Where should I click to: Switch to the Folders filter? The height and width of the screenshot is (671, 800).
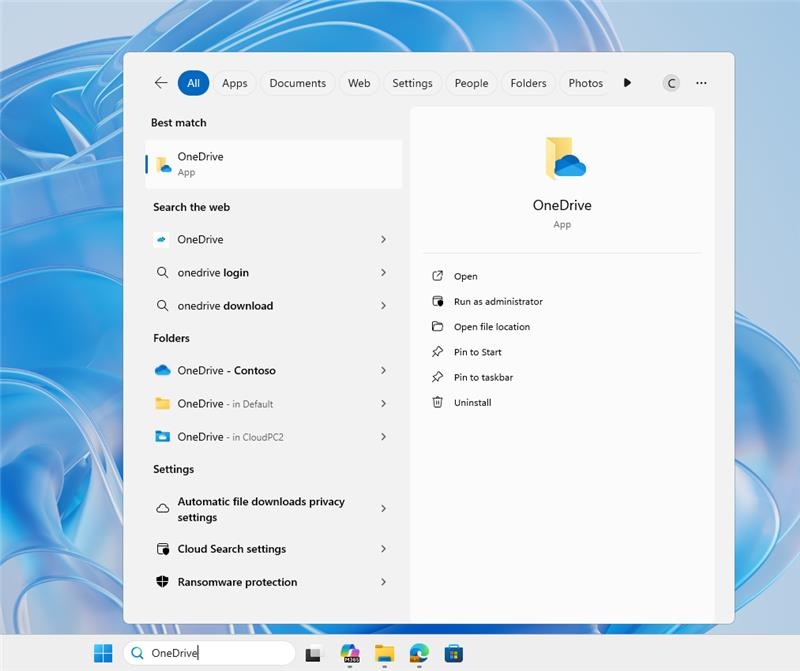pyautogui.click(x=528, y=83)
